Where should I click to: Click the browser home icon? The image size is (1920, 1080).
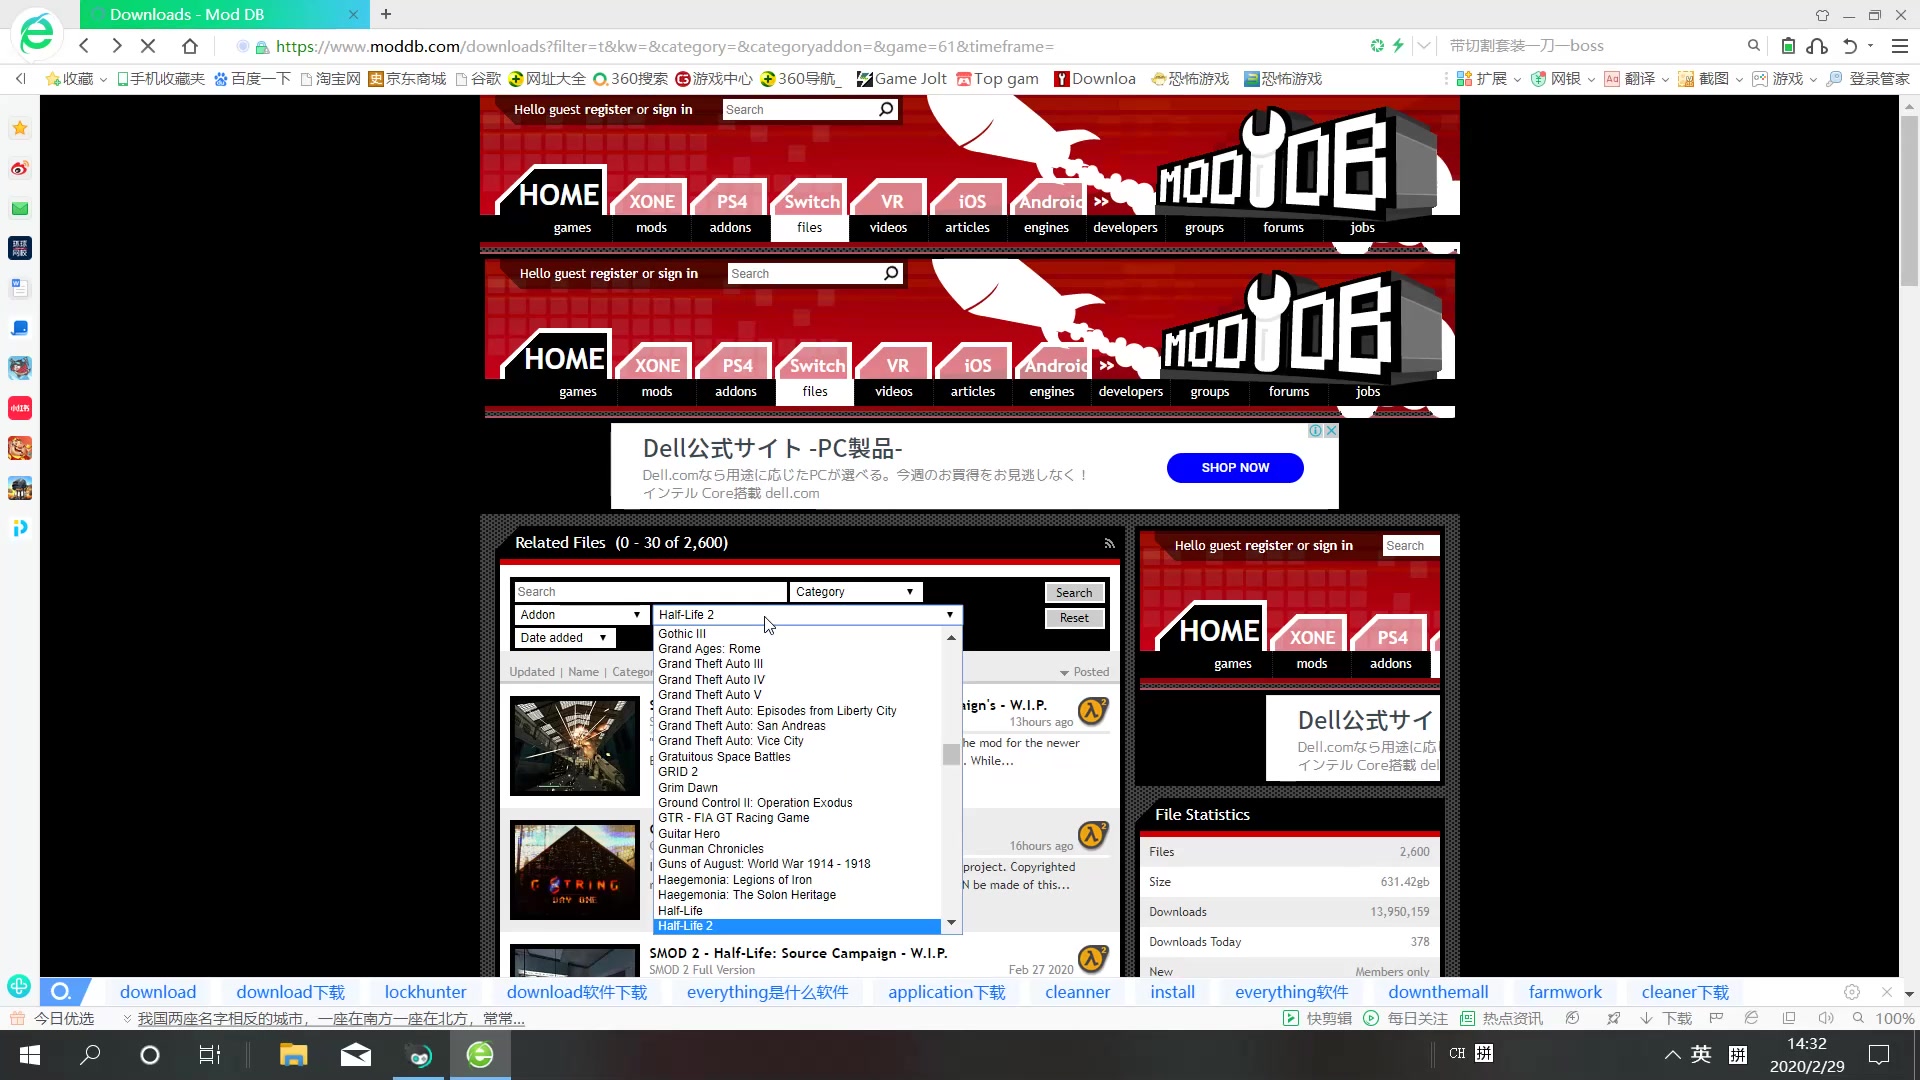pyautogui.click(x=190, y=46)
